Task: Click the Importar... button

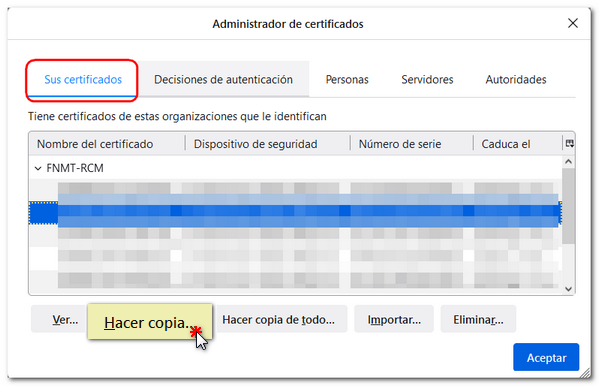Action: click(x=394, y=319)
